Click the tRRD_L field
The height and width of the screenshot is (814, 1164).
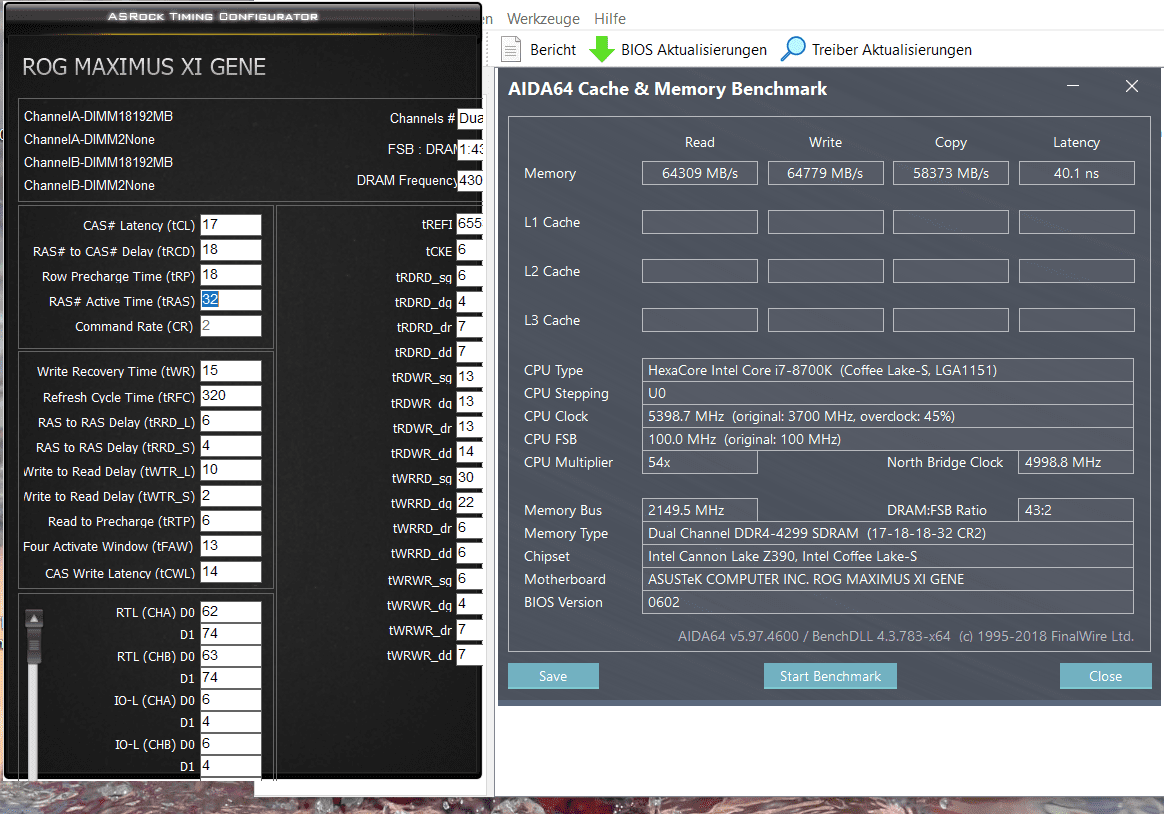click(231, 421)
